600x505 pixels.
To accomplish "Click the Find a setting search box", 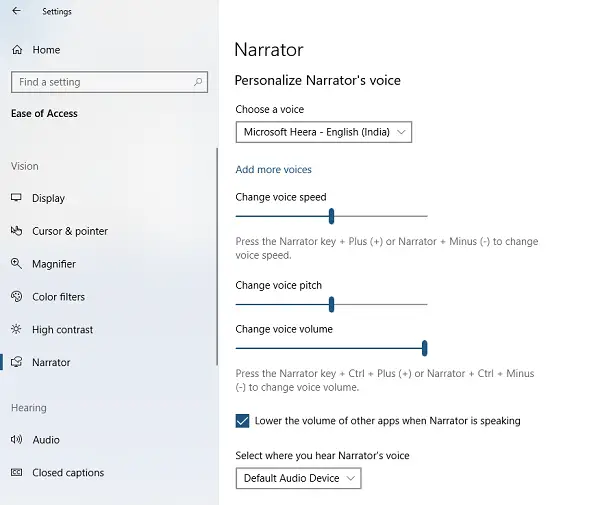I will pos(100,82).
